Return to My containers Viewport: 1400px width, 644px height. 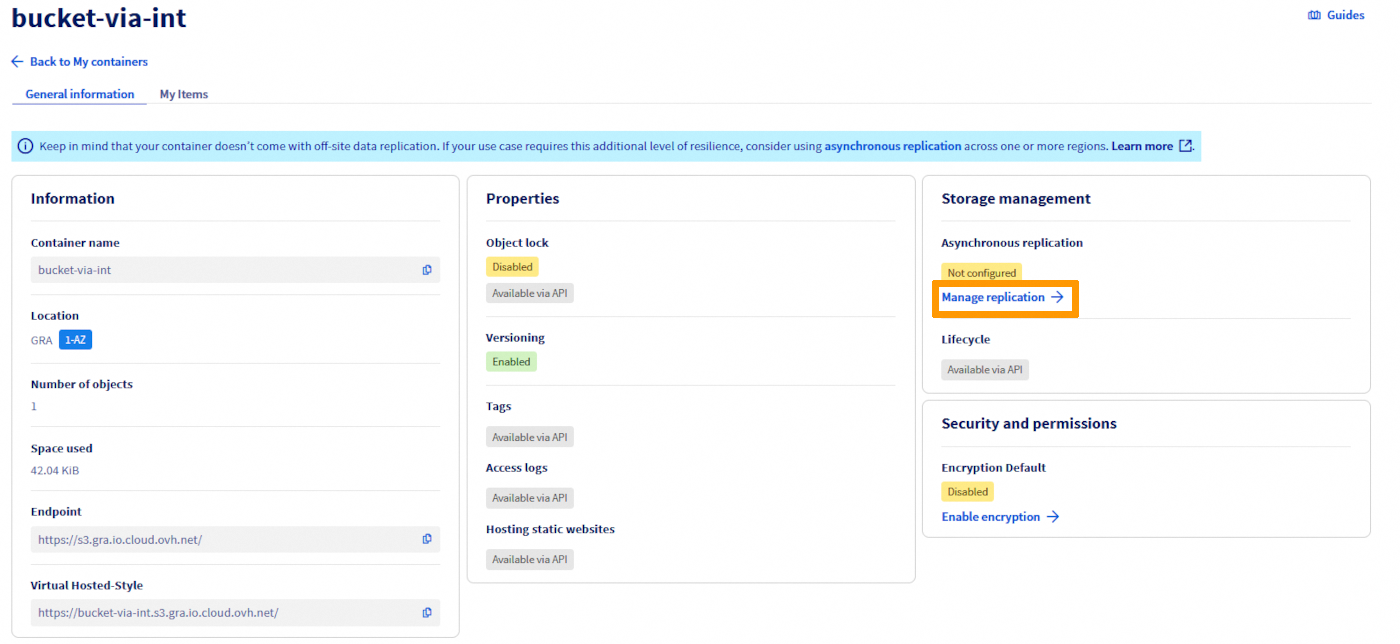[x=88, y=61]
